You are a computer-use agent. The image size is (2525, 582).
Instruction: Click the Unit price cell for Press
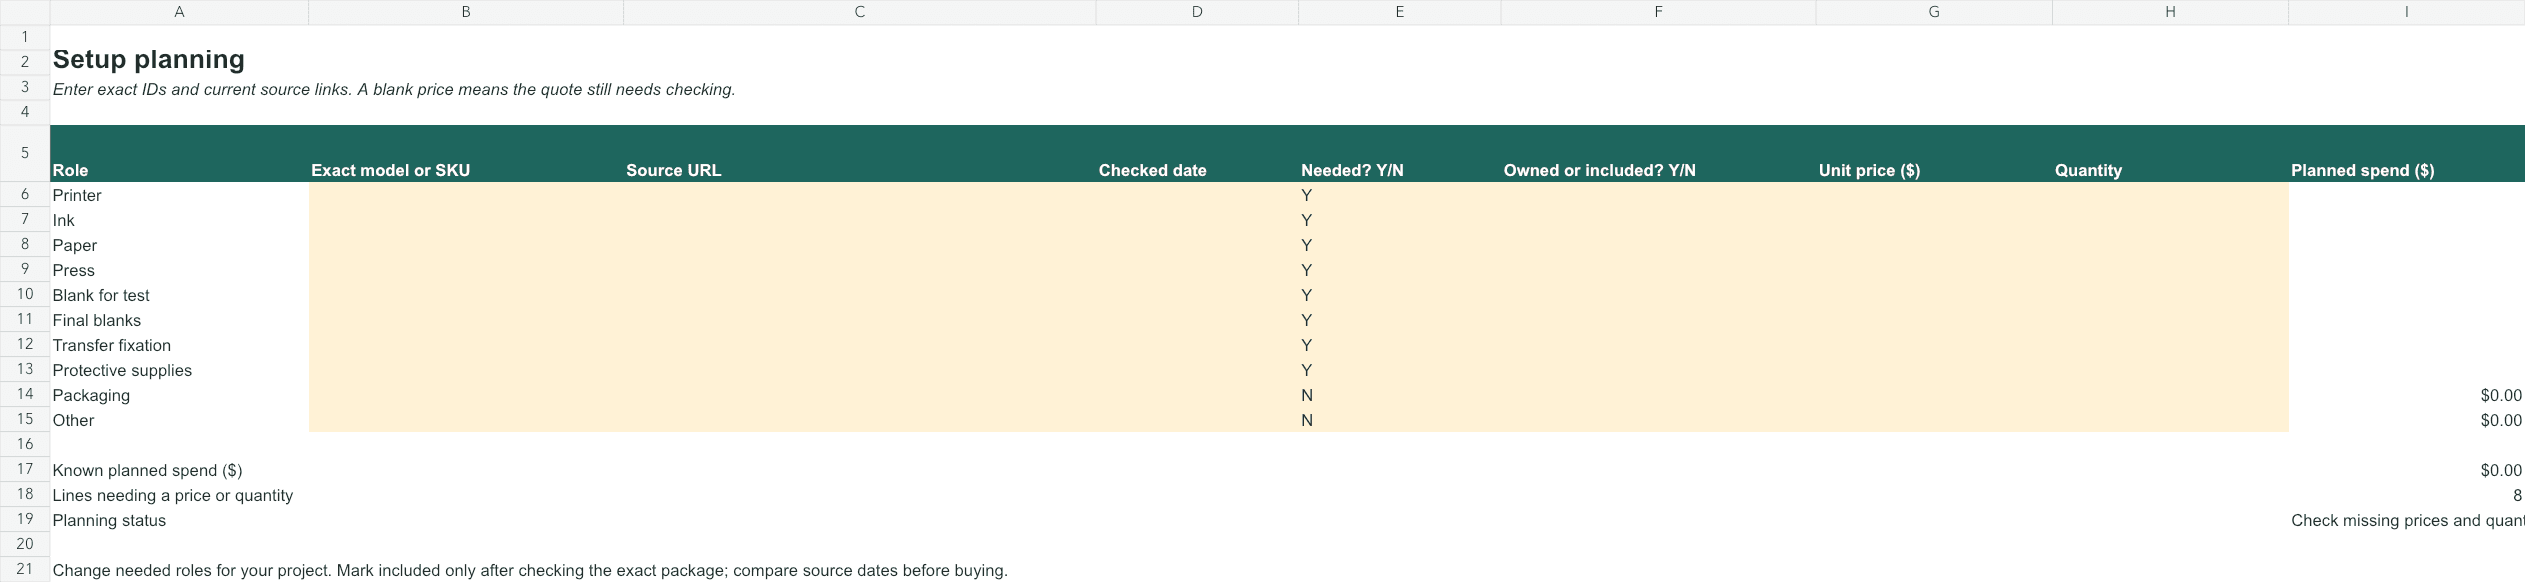[x=1934, y=270]
